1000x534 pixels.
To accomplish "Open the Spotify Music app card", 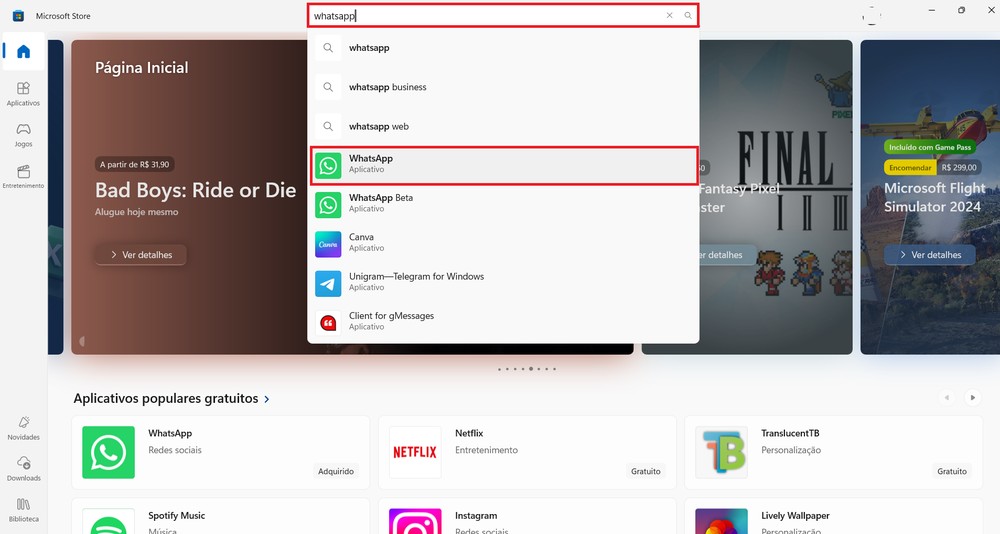I will point(221,516).
